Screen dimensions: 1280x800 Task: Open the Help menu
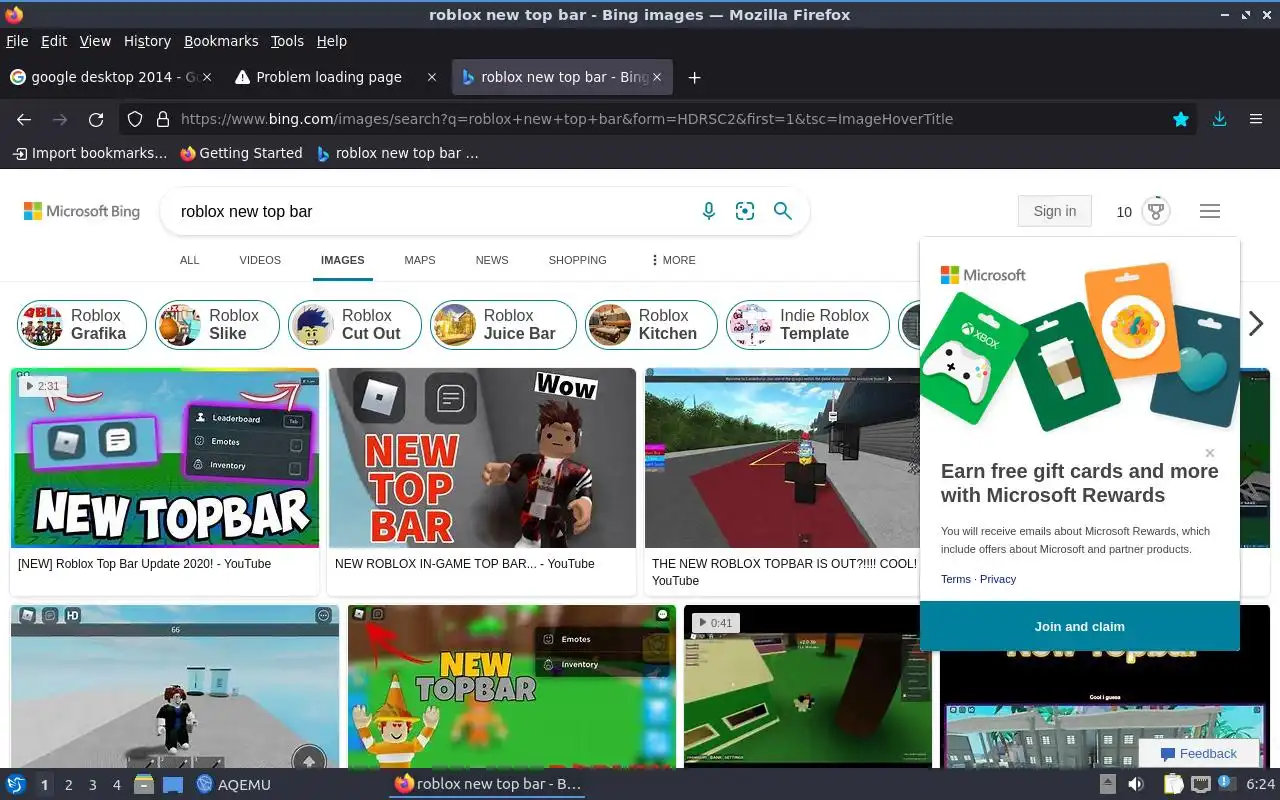332,41
